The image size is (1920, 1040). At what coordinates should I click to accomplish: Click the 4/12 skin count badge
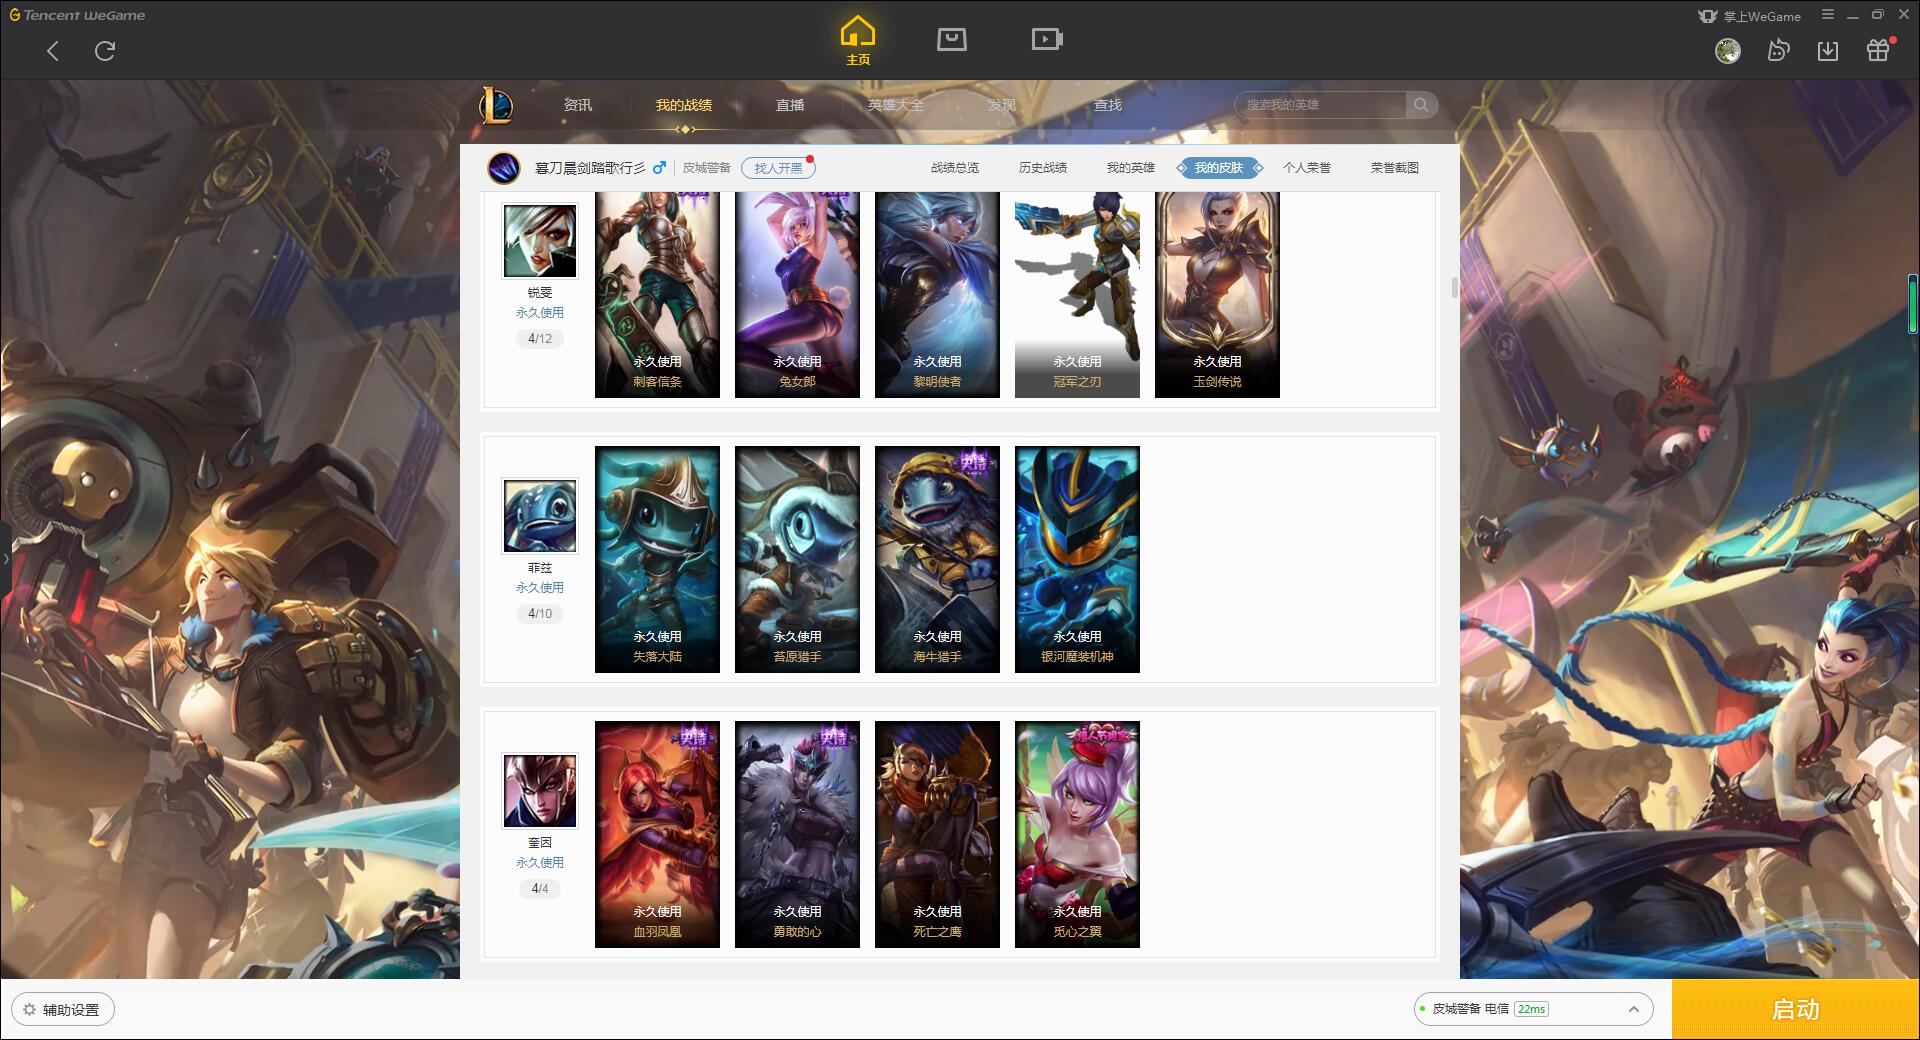point(540,339)
